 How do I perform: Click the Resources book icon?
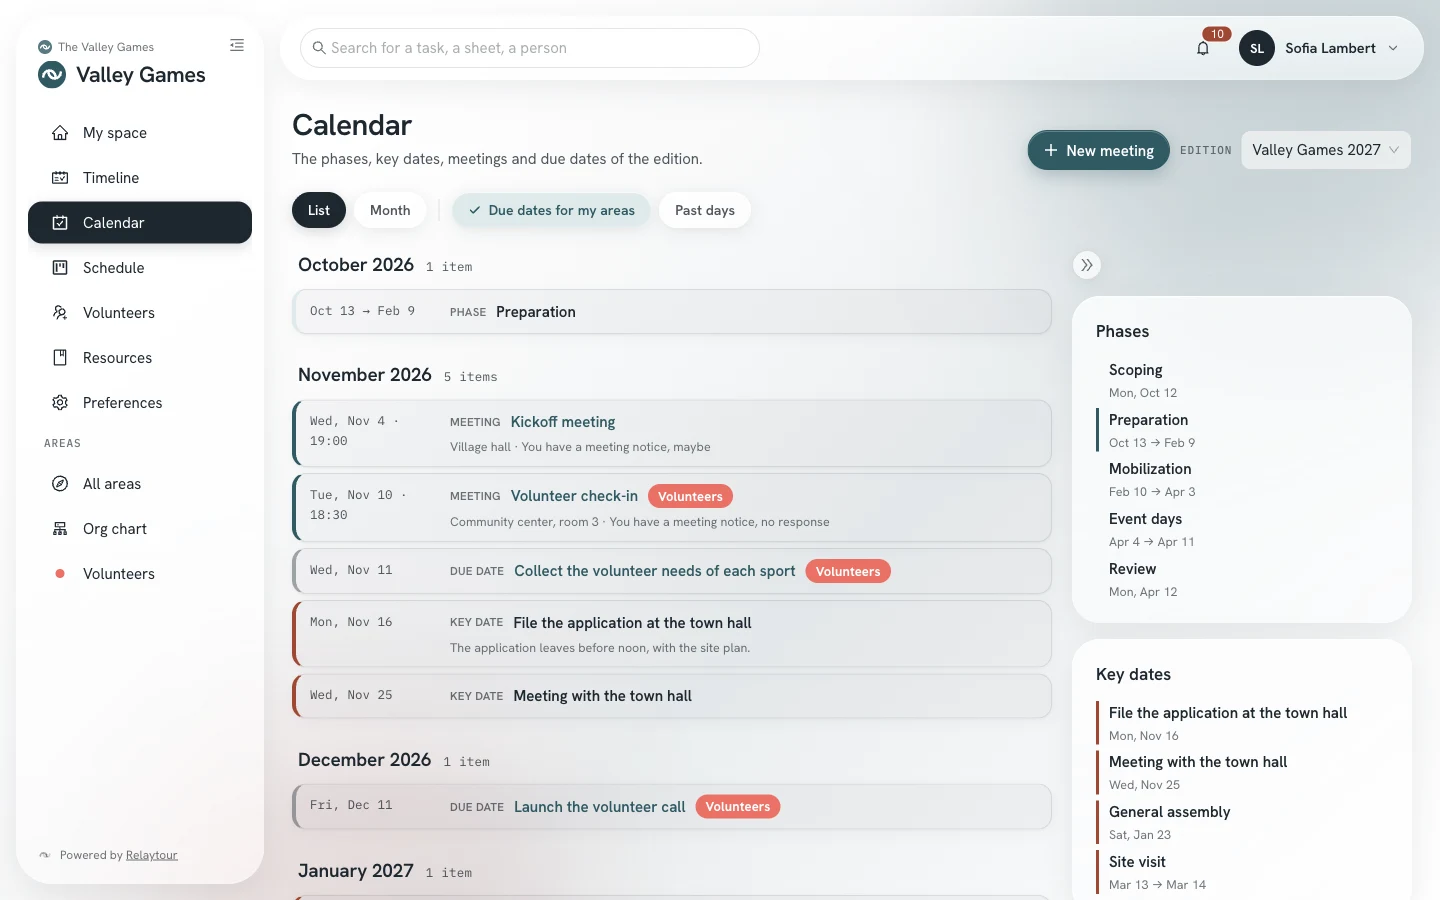60,358
